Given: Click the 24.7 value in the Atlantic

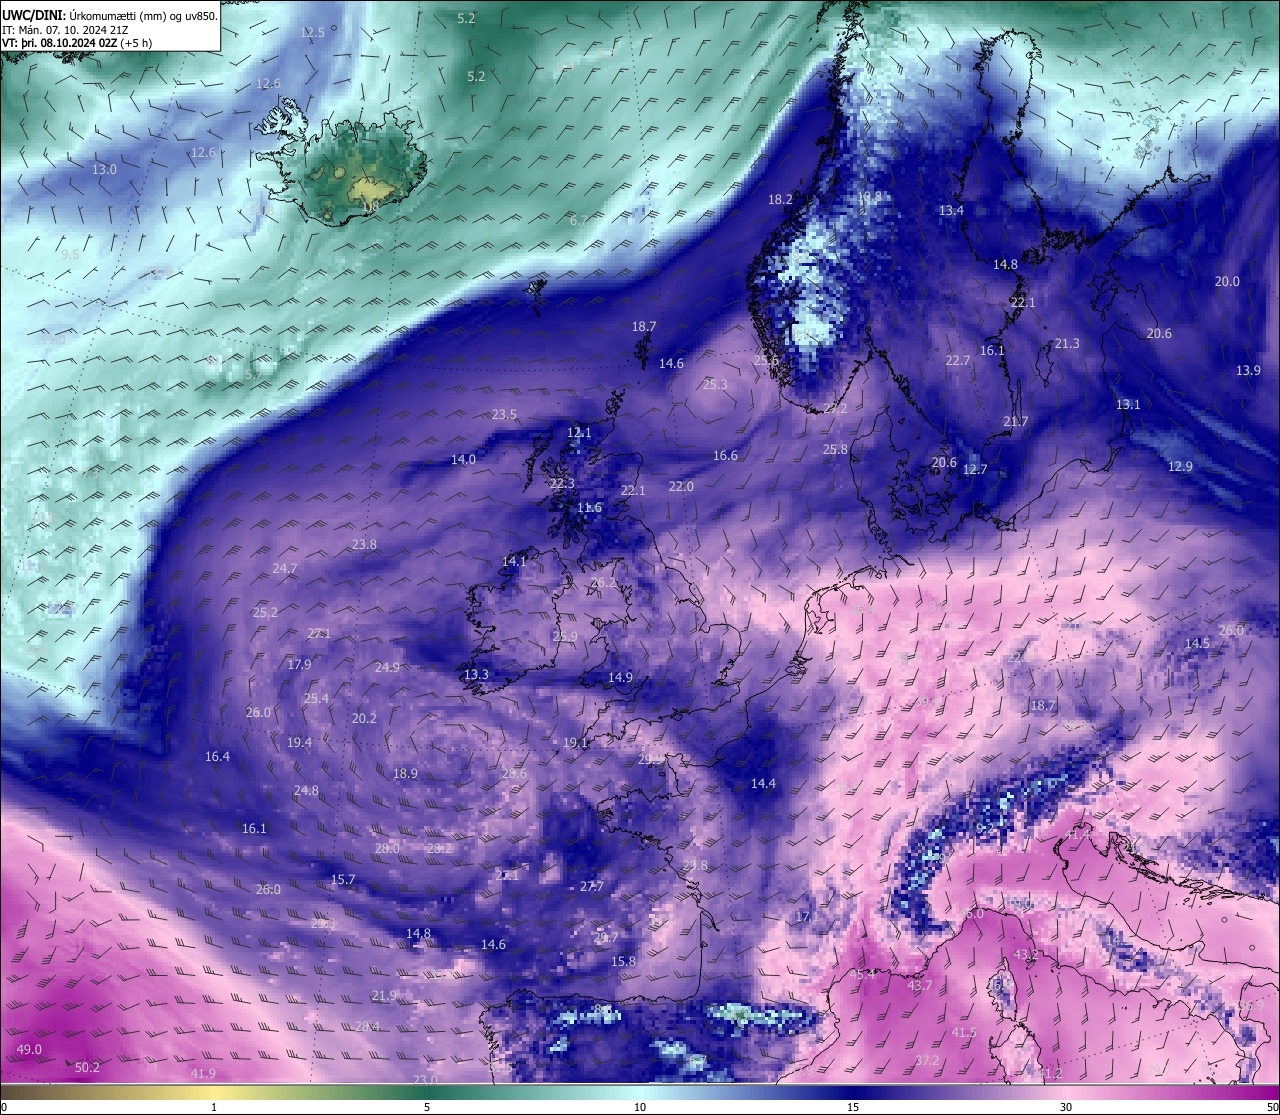Looking at the screenshot, I should coord(285,568).
